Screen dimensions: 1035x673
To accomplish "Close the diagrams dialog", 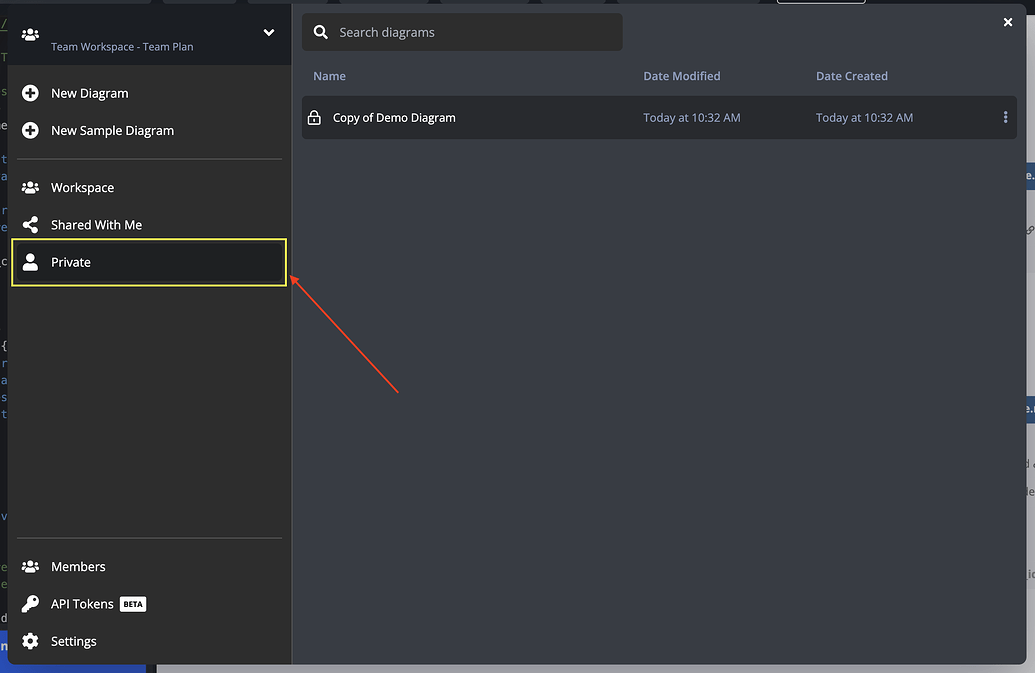I will click(x=1007, y=21).
